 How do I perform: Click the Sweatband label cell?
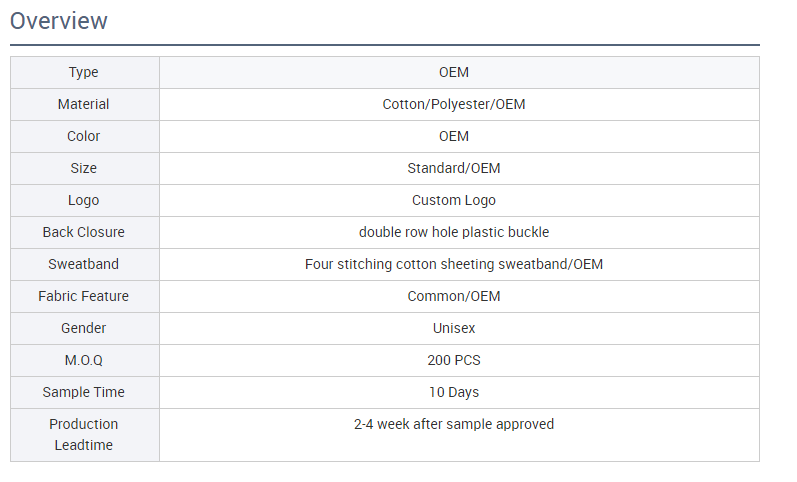click(x=84, y=264)
